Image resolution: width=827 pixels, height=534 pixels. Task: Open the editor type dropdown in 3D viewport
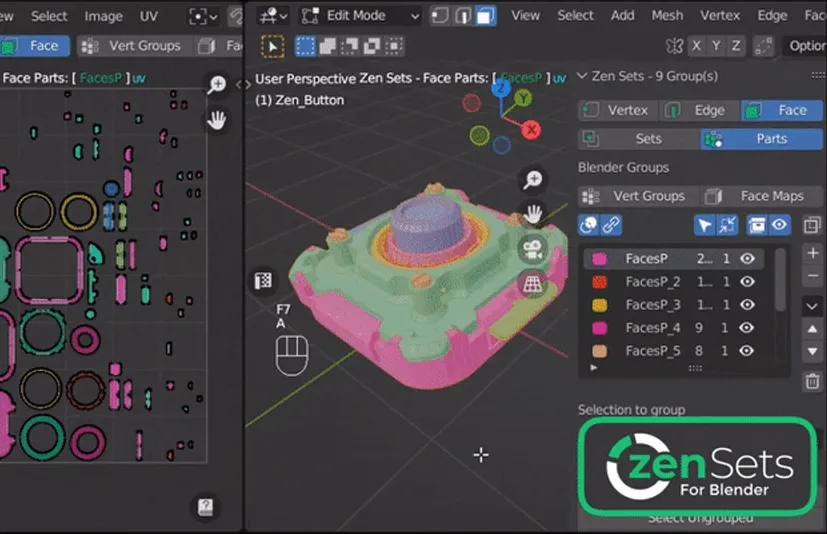272,16
